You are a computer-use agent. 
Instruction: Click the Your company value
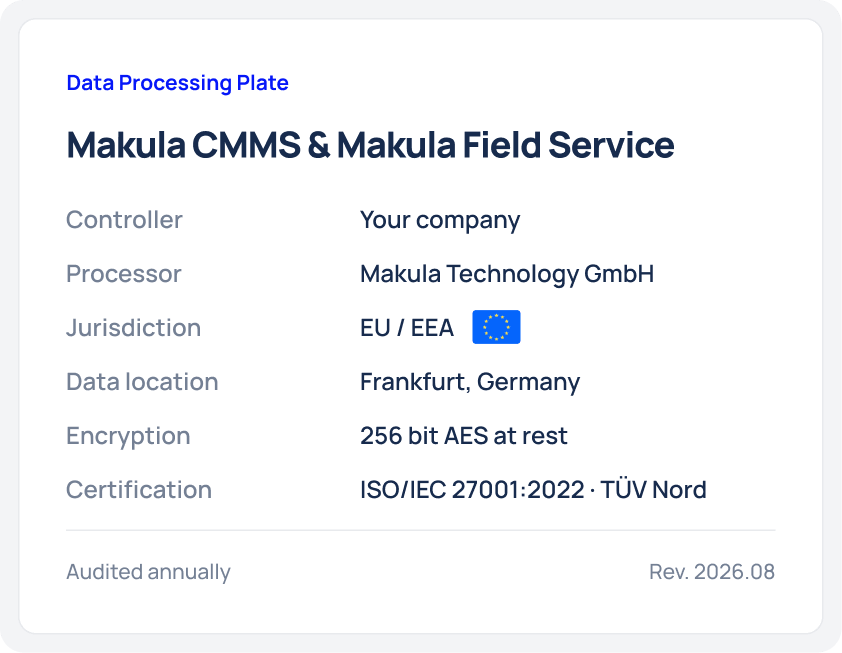pyautogui.click(x=440, y=221)
